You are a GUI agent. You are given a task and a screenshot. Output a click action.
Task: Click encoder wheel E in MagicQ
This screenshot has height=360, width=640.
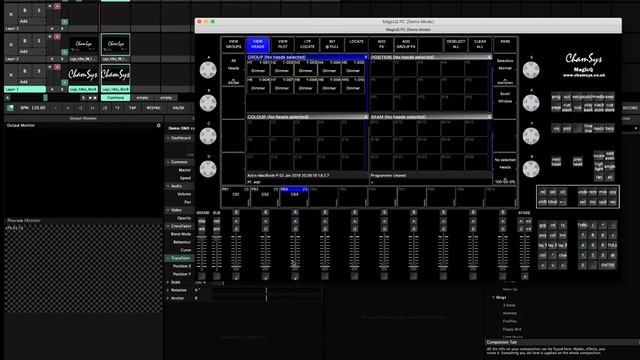tap(531, 70)
